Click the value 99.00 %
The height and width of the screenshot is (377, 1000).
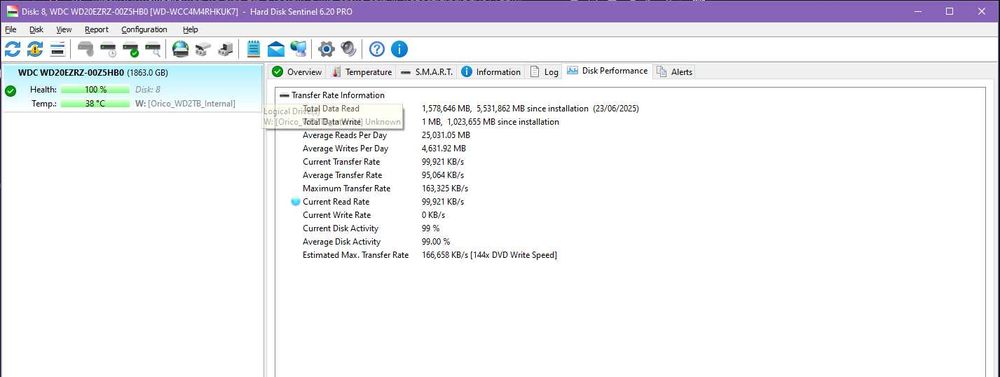click(436, 242)
